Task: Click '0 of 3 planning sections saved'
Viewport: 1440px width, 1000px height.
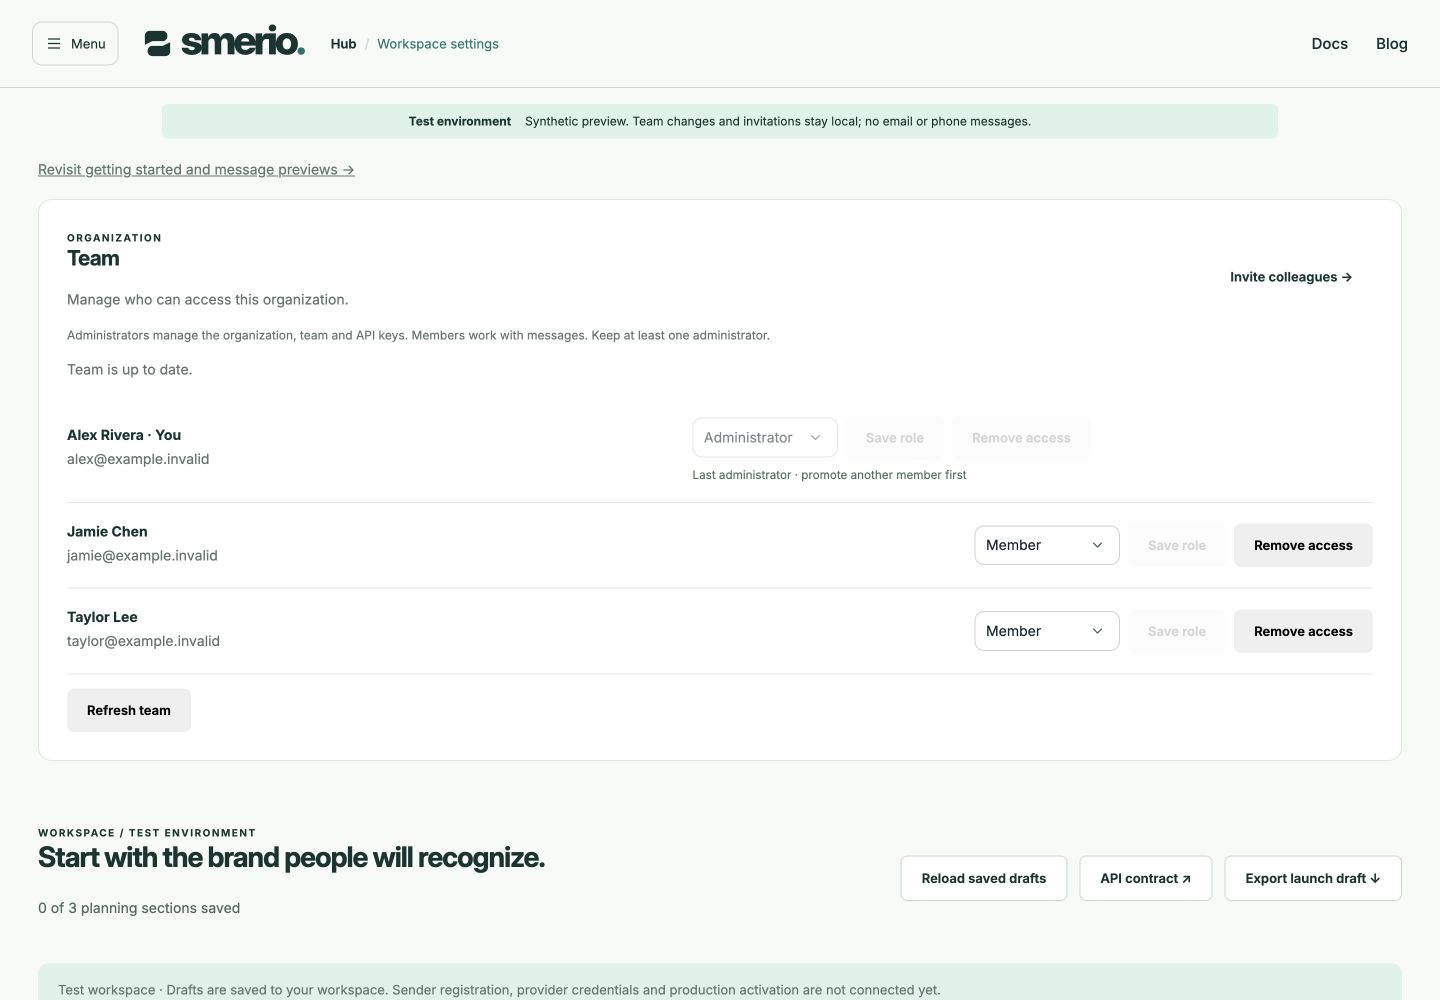Action: click(x=139, y=908)
